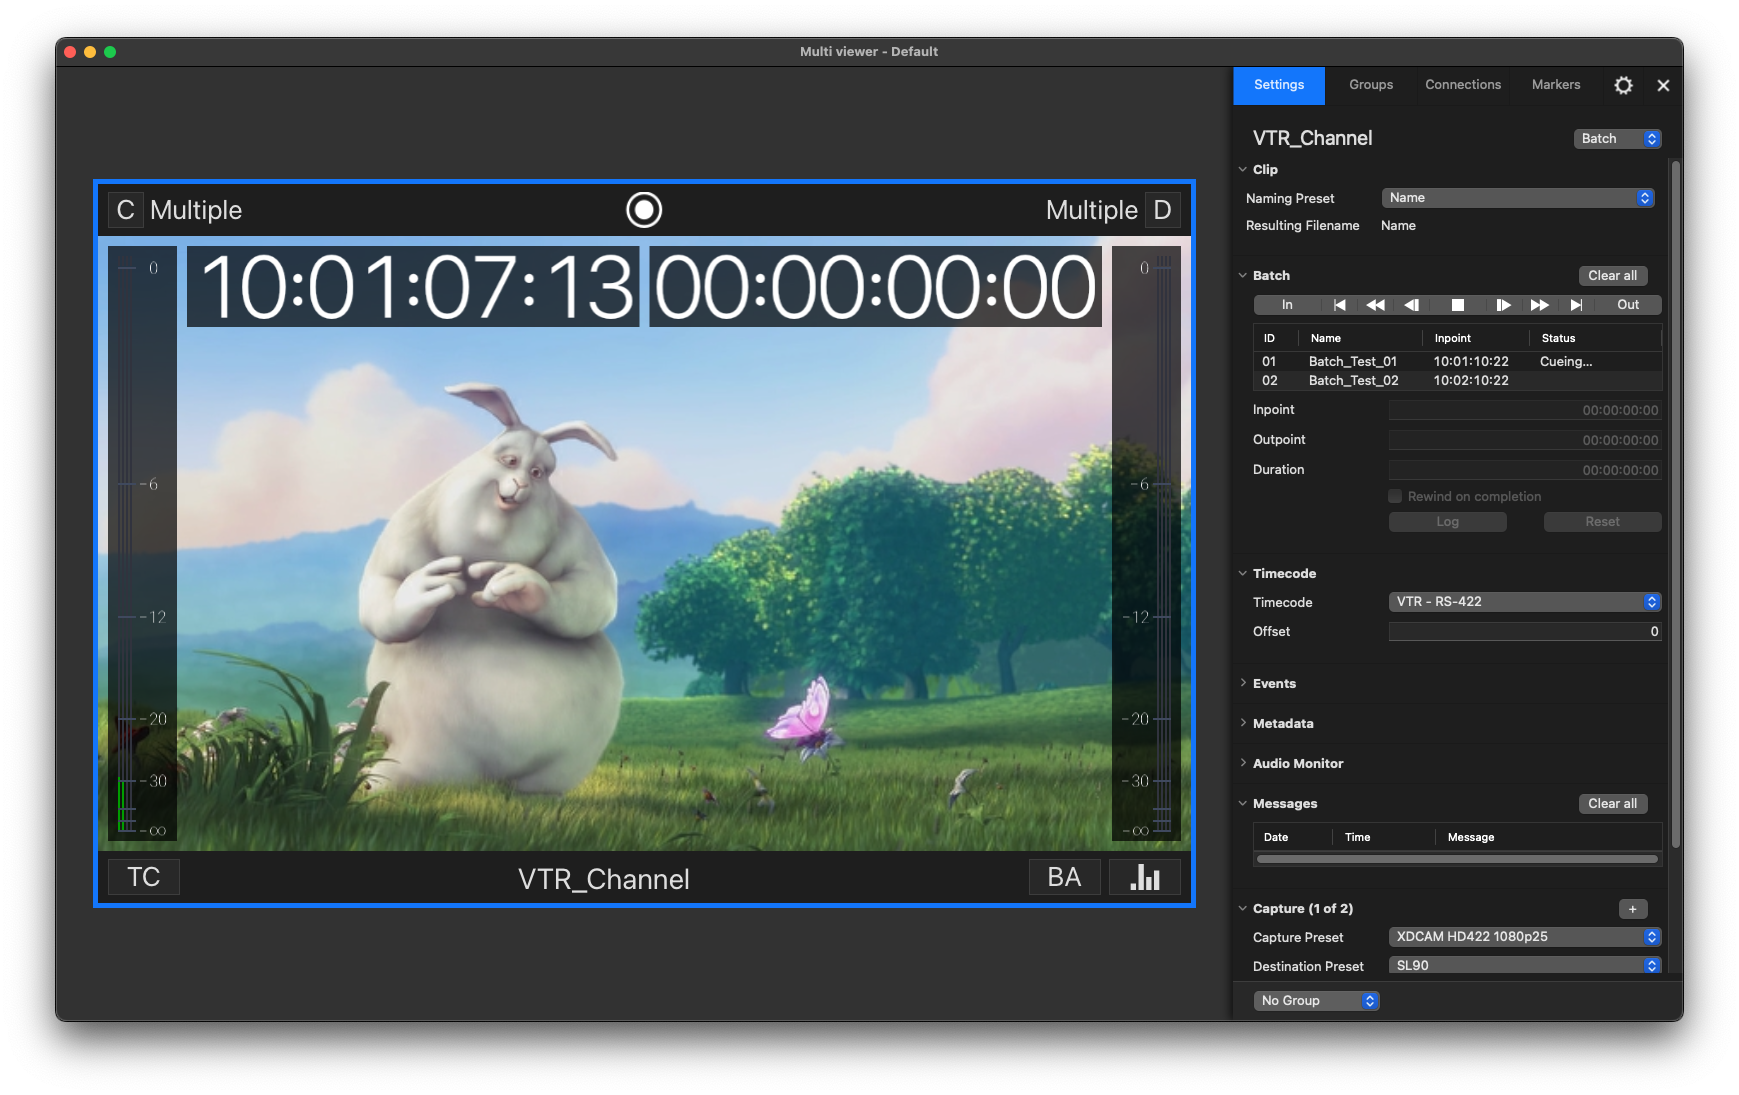Viewport: 1739px width, 1095px height.
Task: Collapse the Clip section
Action: (1243, 170)
